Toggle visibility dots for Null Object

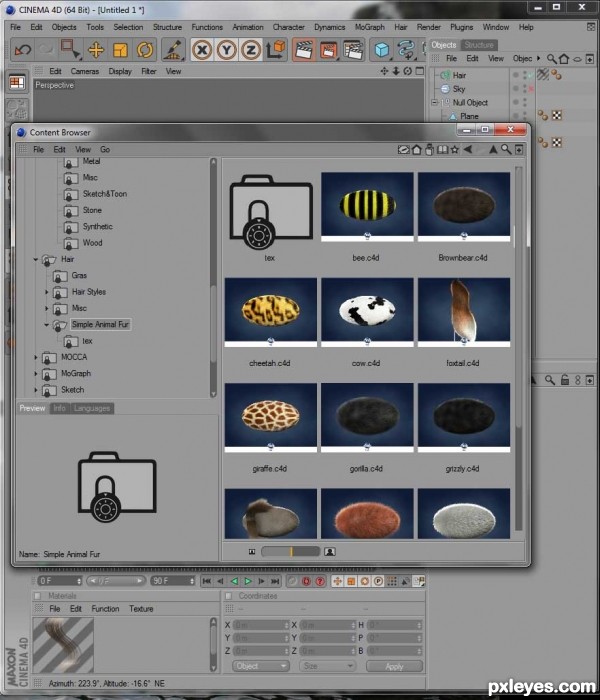525,103
